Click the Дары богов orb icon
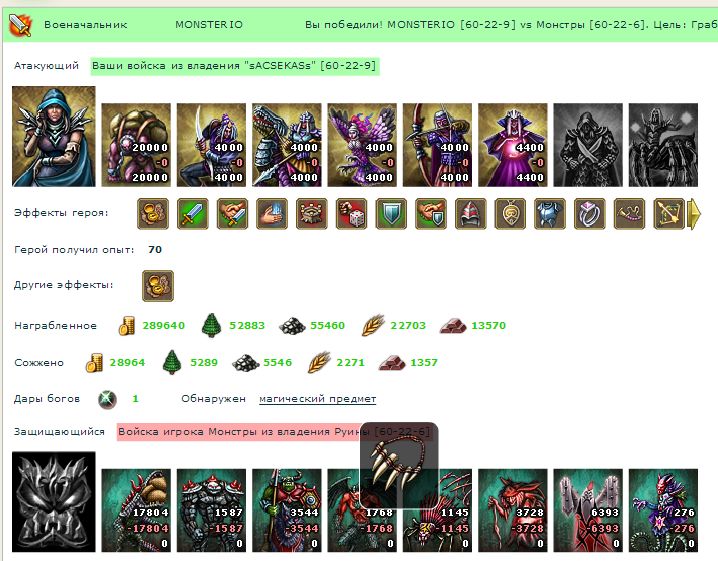 pos(108,399)
